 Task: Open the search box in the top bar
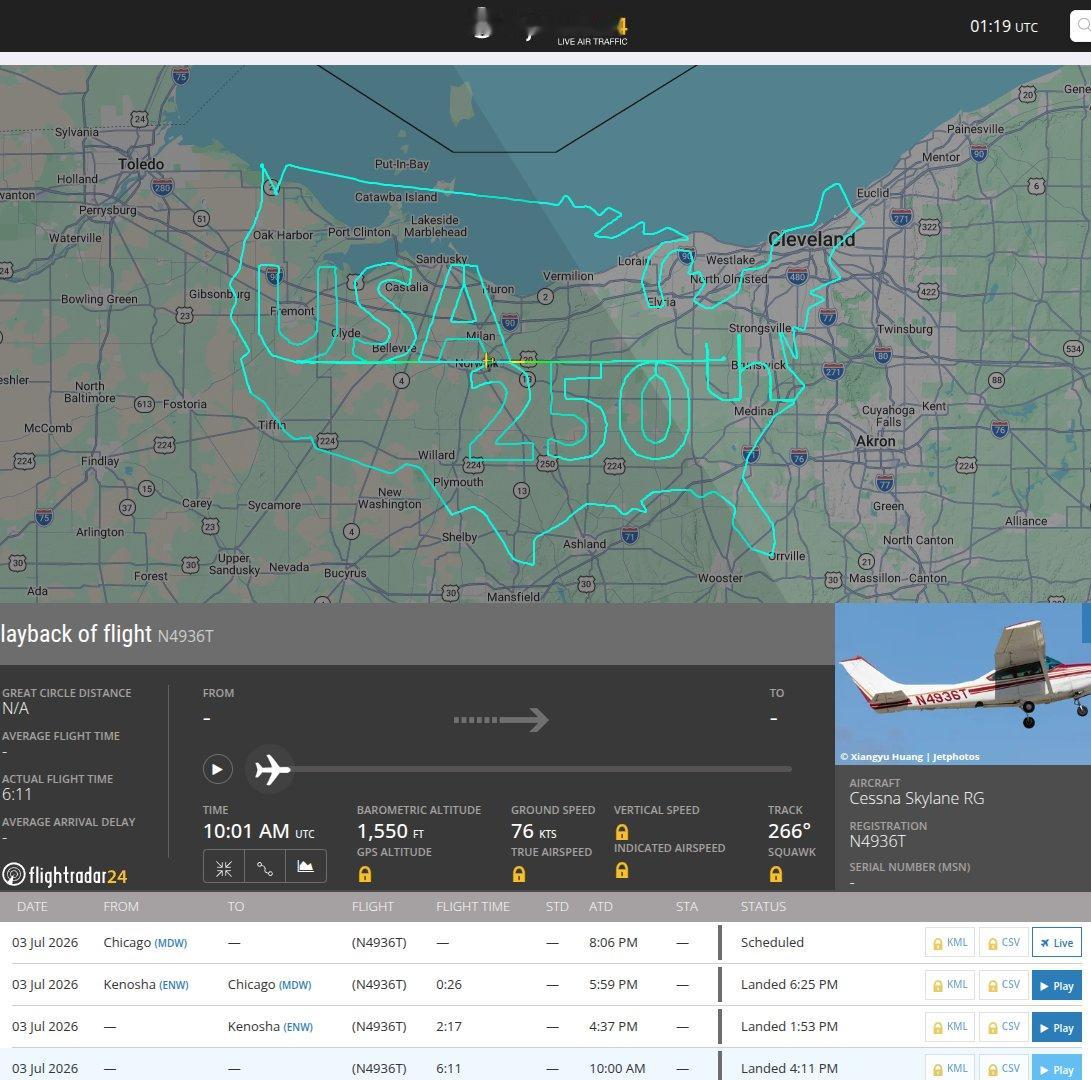coord(1080,26)
